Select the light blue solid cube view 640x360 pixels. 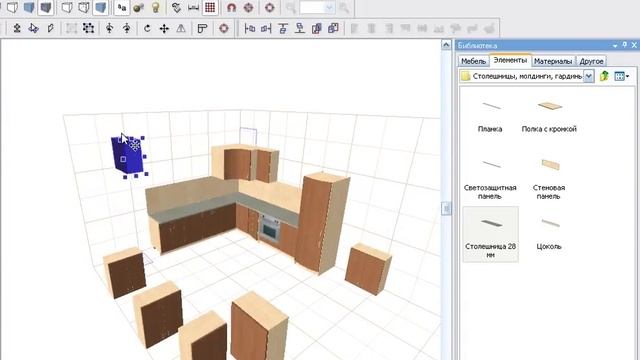(29, 7)
